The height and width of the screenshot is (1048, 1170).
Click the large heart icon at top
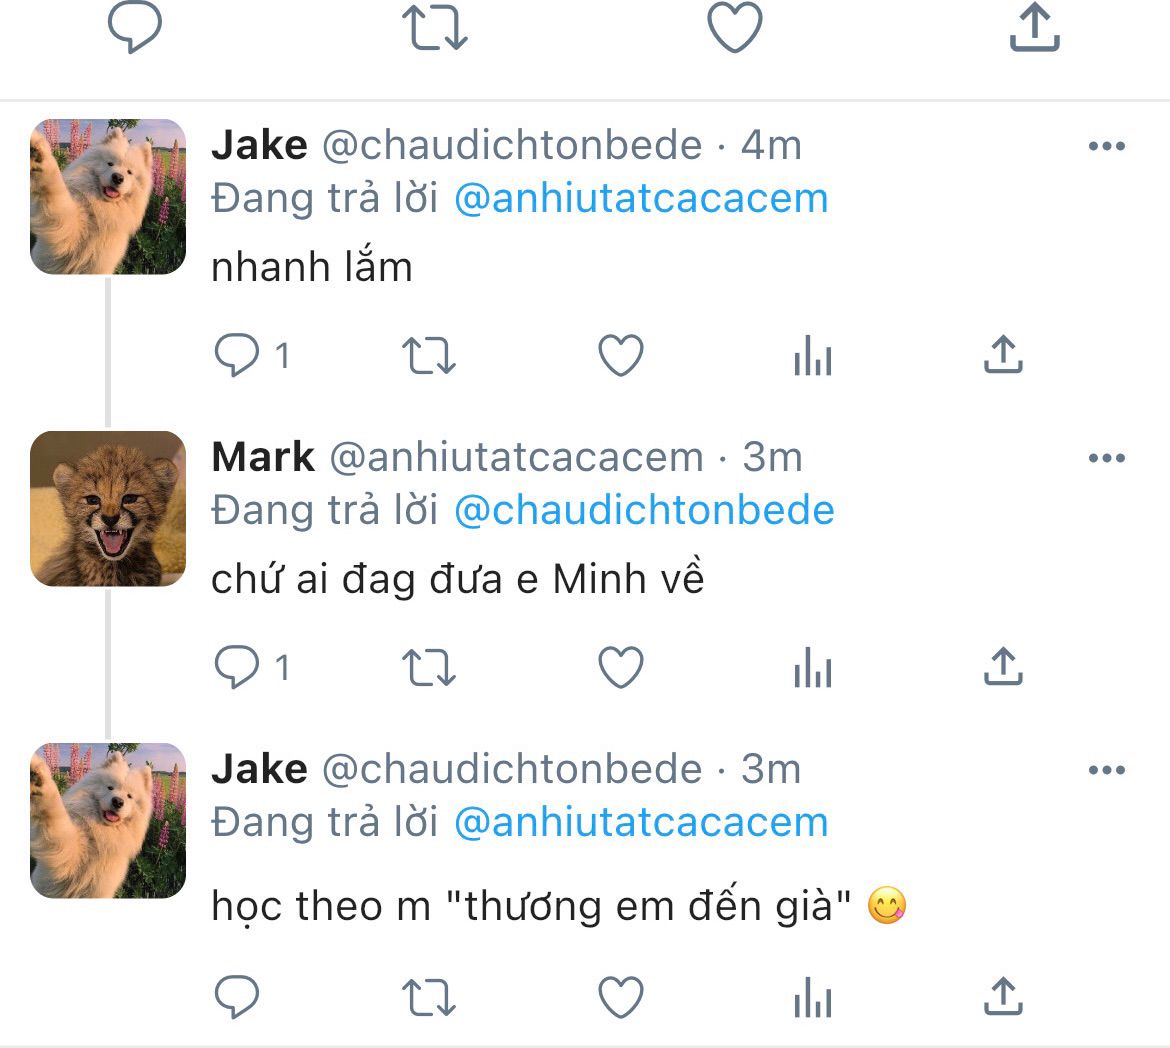point(735,27)
